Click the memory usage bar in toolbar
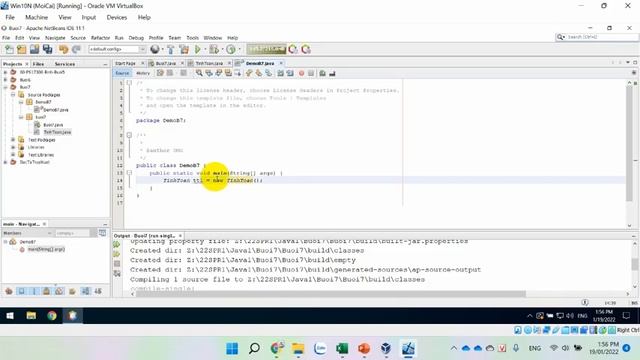640x360 pixels. [267, 49]
